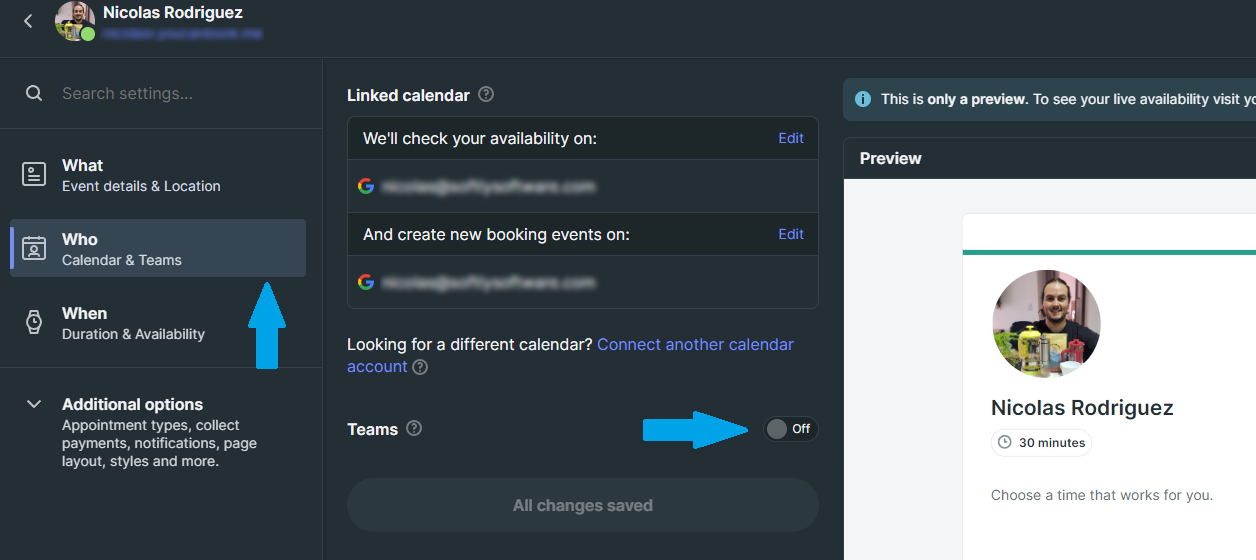Edit the availability check calendar
1256x560 pixels.
click(x=791, y=138)
